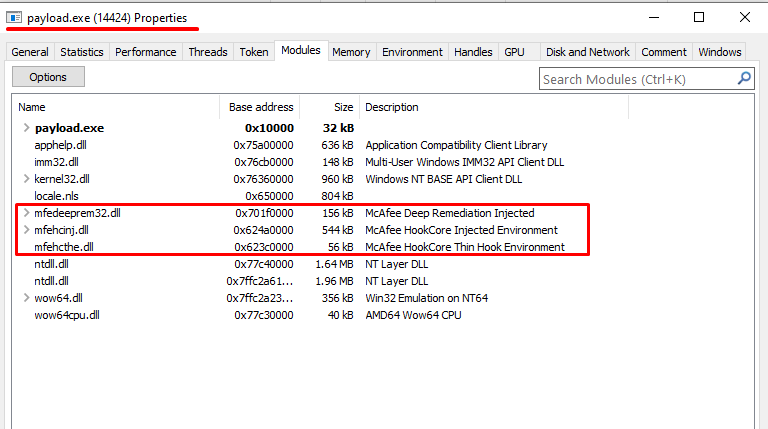Close the payload.exe Properties window
768x429 pixels.
[x=744, y=18]
